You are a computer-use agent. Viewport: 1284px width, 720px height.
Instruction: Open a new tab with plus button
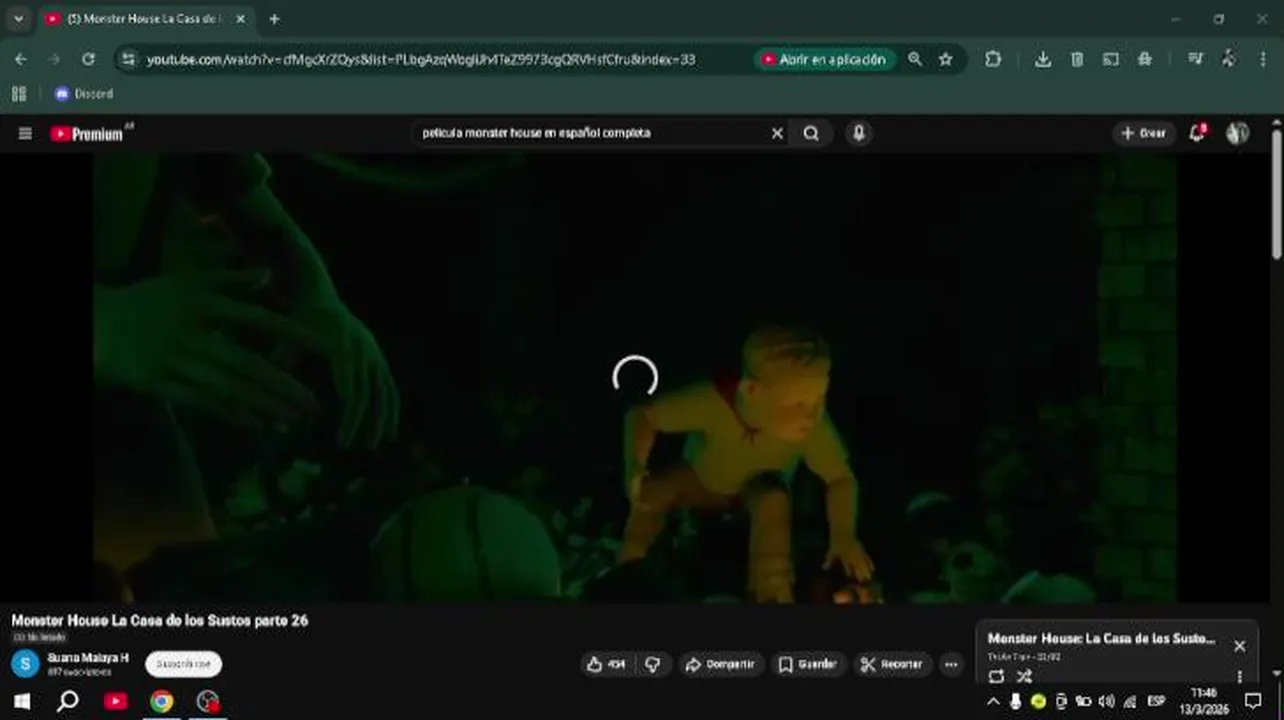pyautogui.click(x=274, y=19)
